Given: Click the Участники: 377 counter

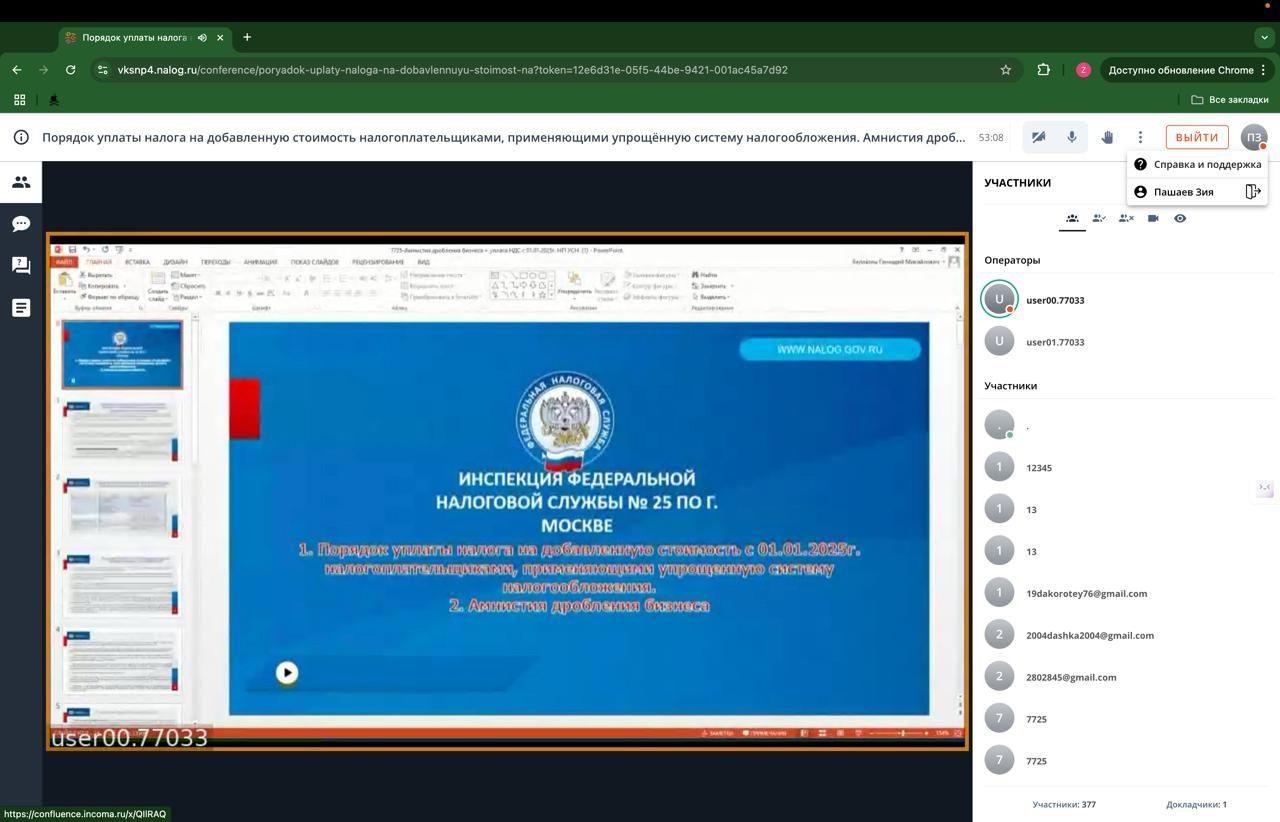Looking at the screenshot, I should [1064, 804].
